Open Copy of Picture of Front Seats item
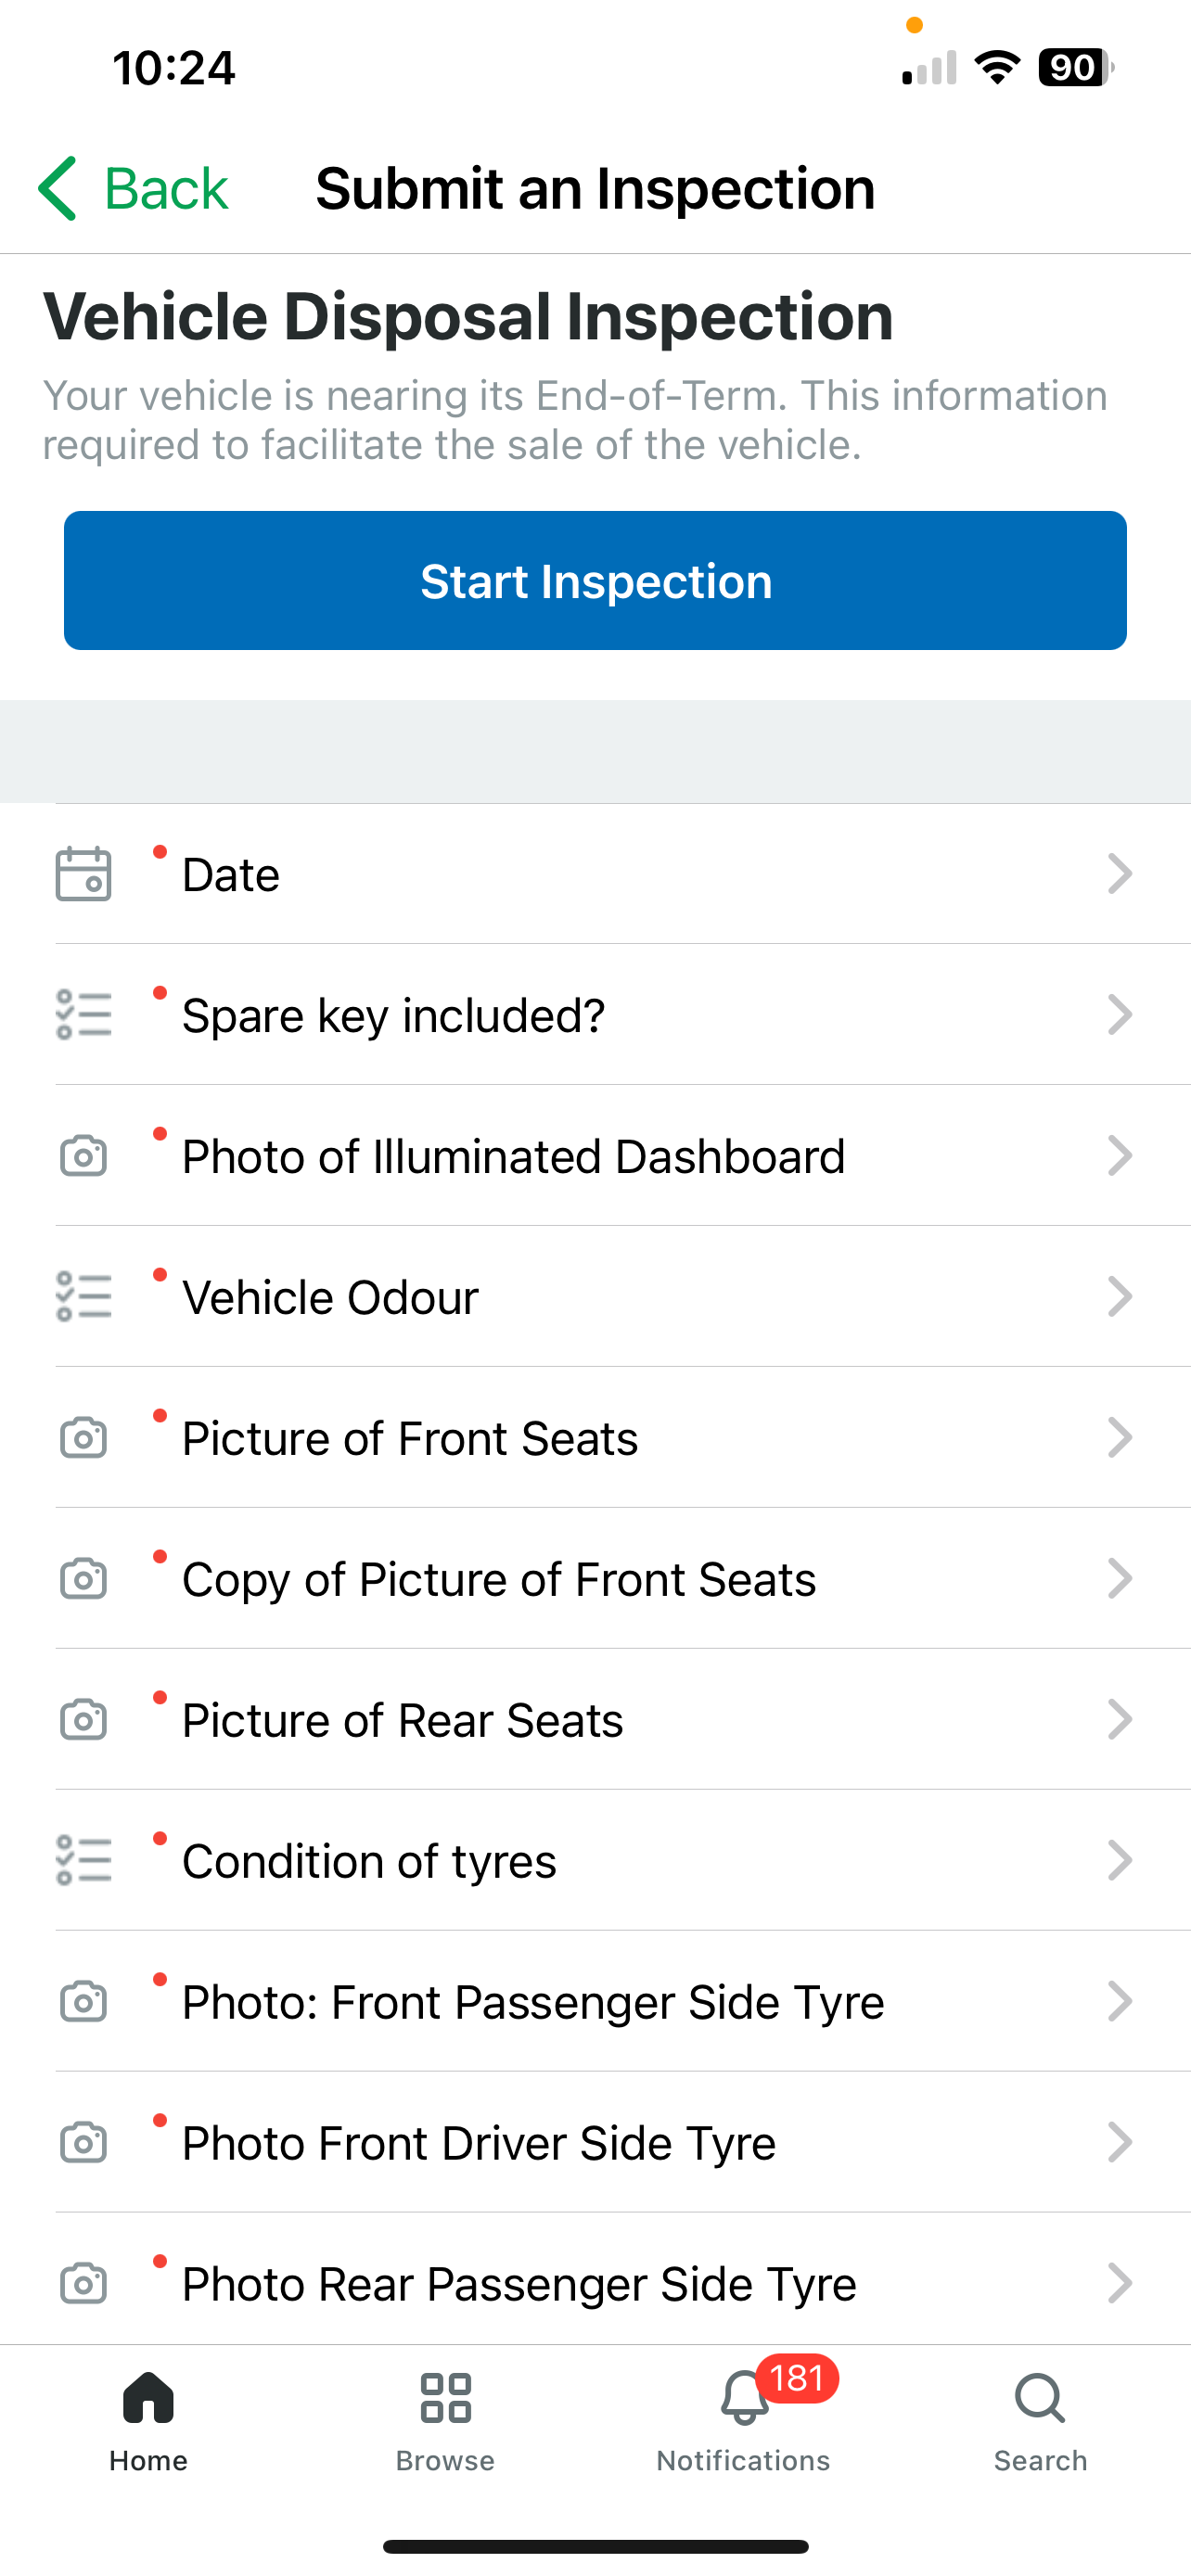 pyautogui.click(x=498, y=1579)
